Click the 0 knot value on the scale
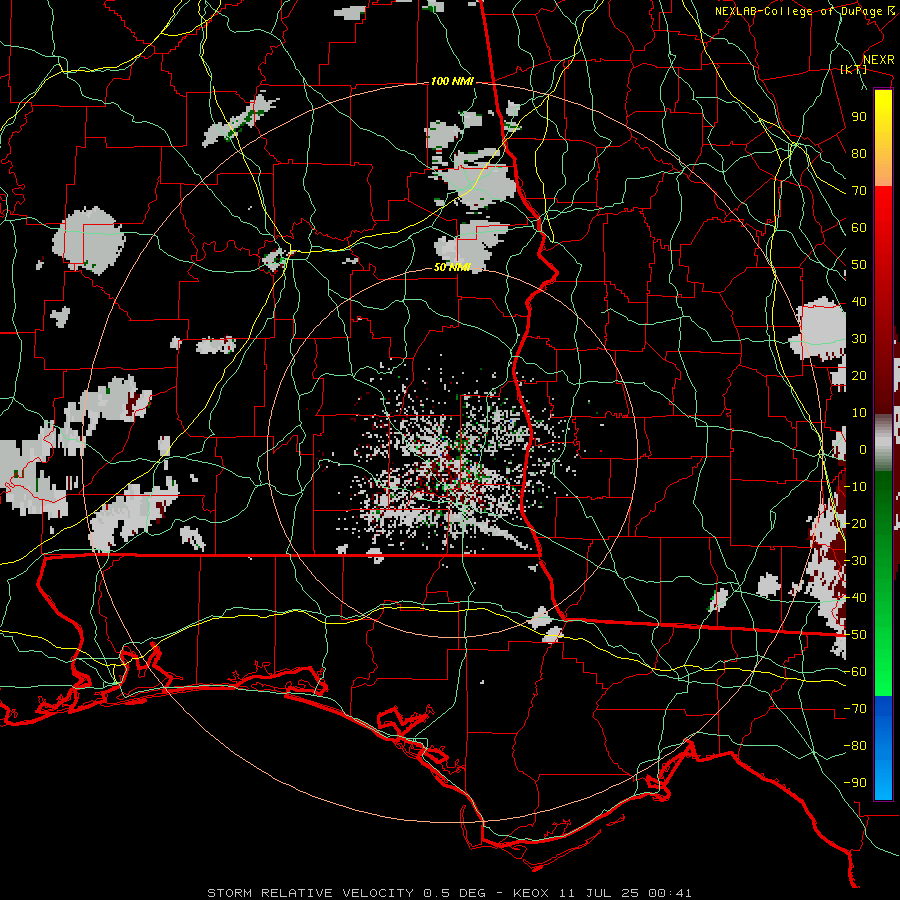The width and height of the screenshot is (900, 900). [862, 450]
